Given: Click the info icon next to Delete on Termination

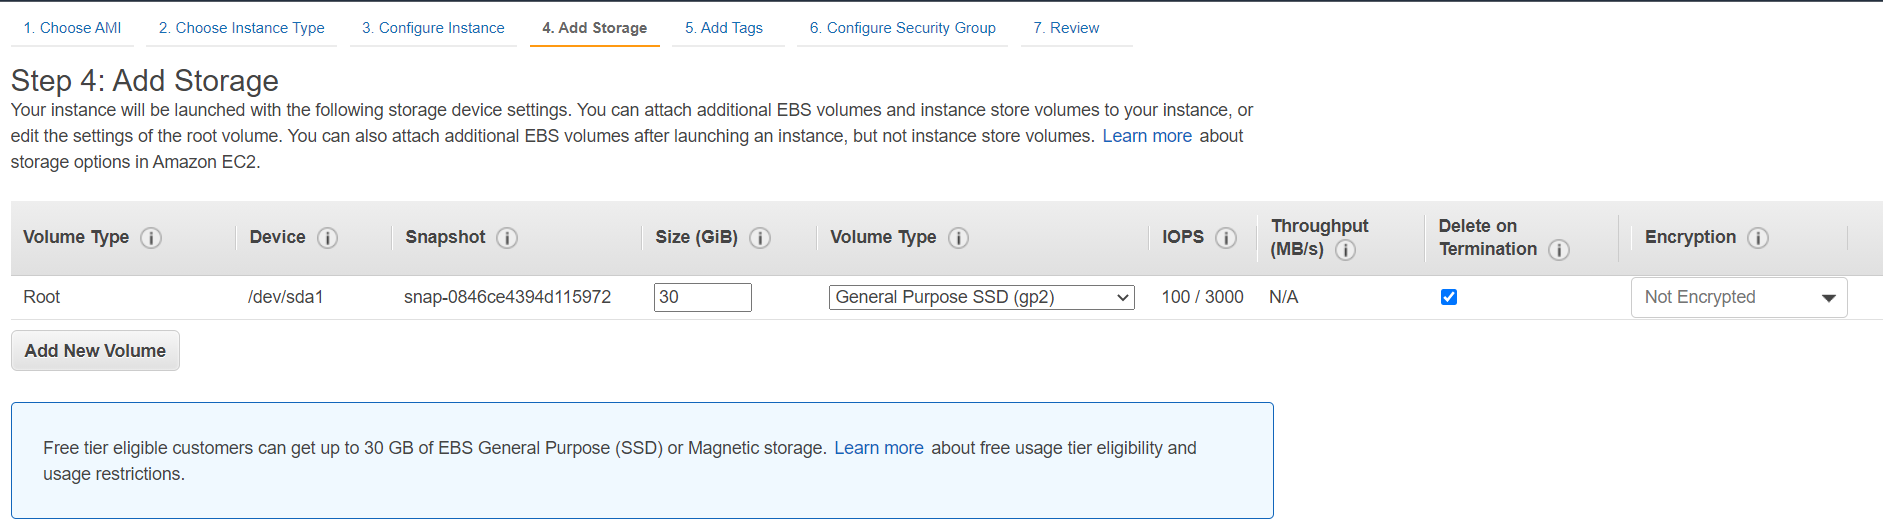Looking at the screenshot, I should pyautogui.click(x=1559, y=250).
